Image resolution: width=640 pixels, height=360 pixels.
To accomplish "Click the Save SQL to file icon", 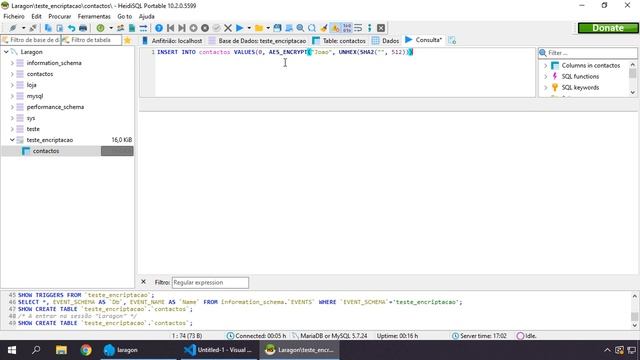I will (278, 28).
